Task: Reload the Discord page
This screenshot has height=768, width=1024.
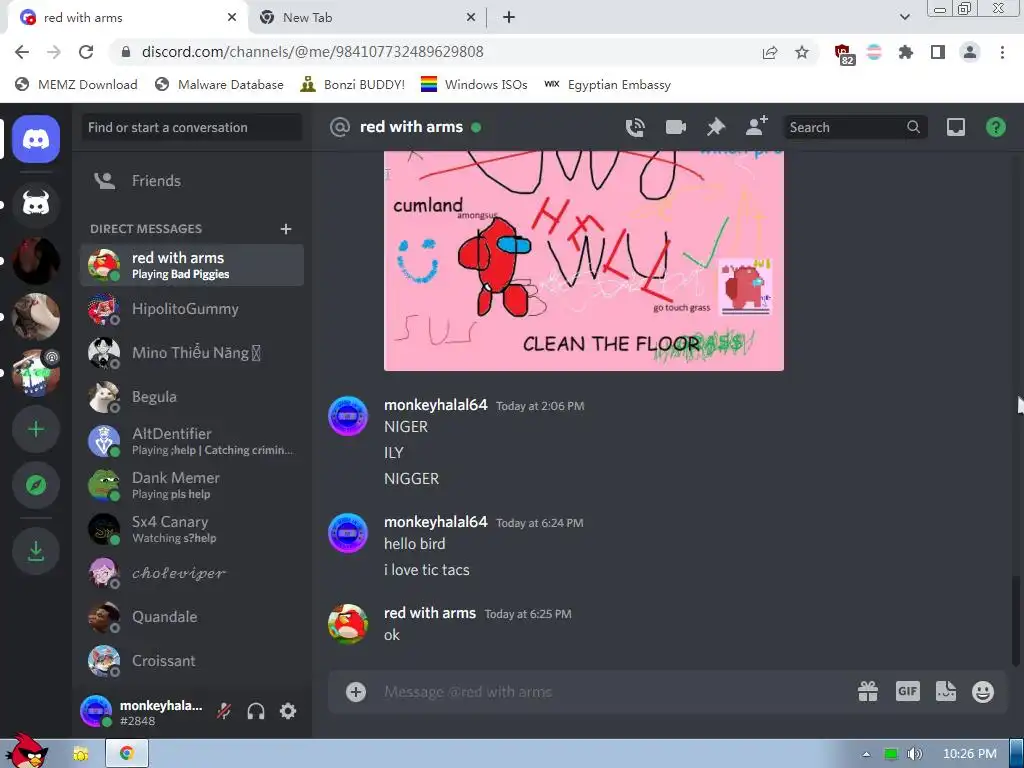Action: tap(86, 52)
